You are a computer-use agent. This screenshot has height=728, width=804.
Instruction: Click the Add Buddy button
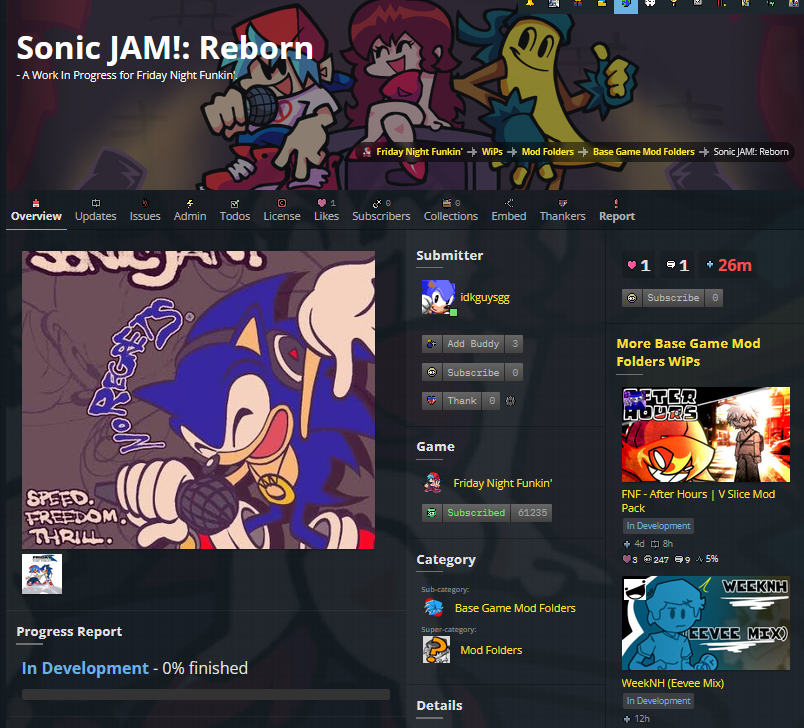click(472, 343)
